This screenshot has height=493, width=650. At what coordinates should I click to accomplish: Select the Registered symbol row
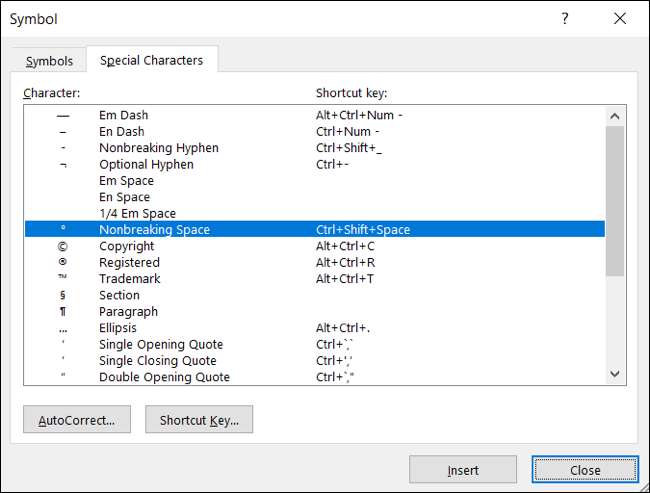pos(128,262)
